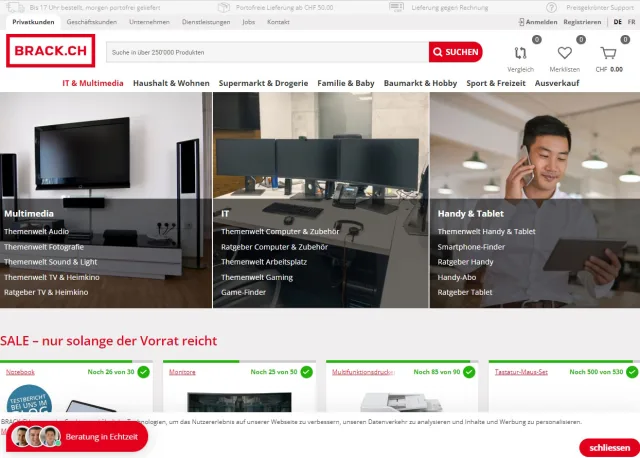Open the Kontakt menu item
Screen dimensions: 640x458
tap(278, 22)
